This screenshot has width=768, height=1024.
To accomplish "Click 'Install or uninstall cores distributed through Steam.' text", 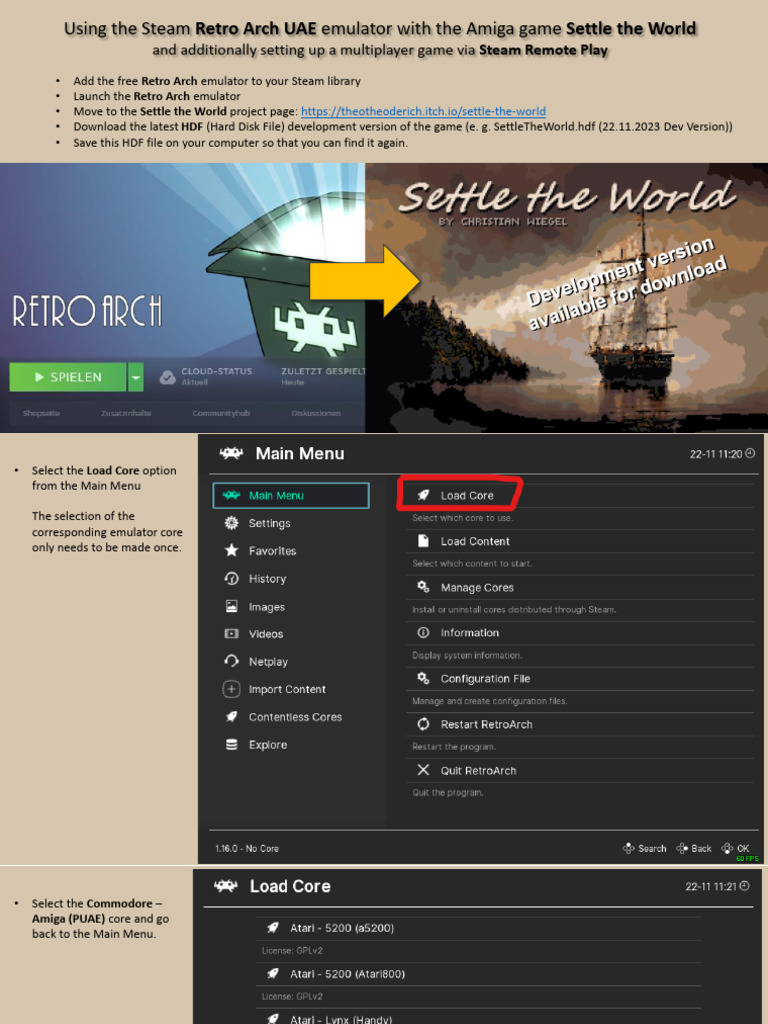I will (514, 609).
